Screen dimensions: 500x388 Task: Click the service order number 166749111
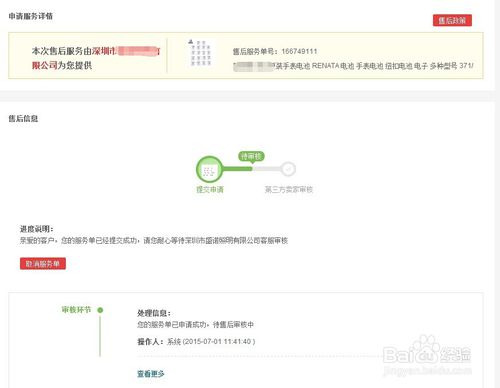point(299,51)
